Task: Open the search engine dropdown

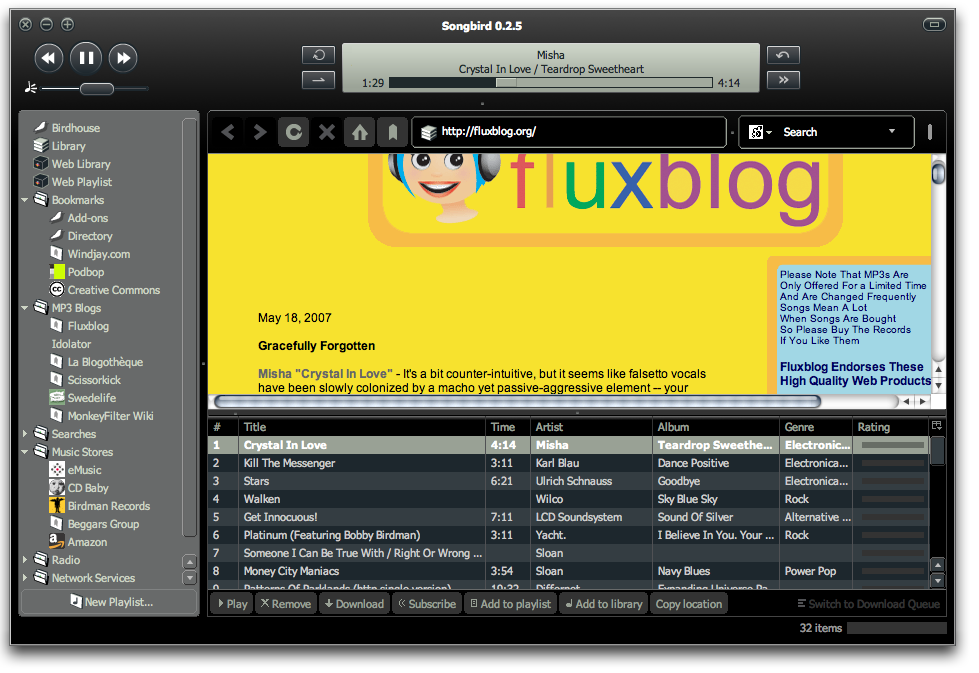Action: (x=760, y=132)
